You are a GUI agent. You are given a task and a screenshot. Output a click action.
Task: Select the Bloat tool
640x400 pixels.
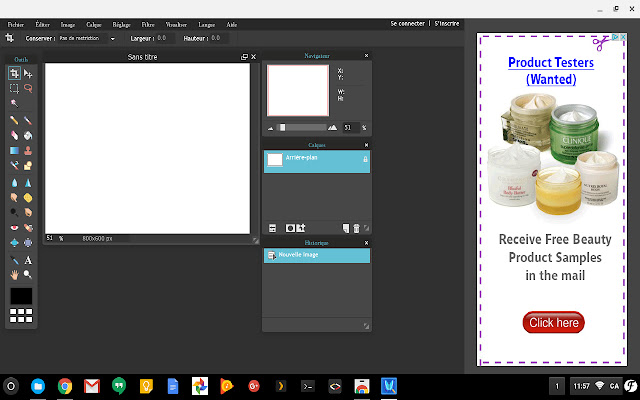tap(14, 242)
